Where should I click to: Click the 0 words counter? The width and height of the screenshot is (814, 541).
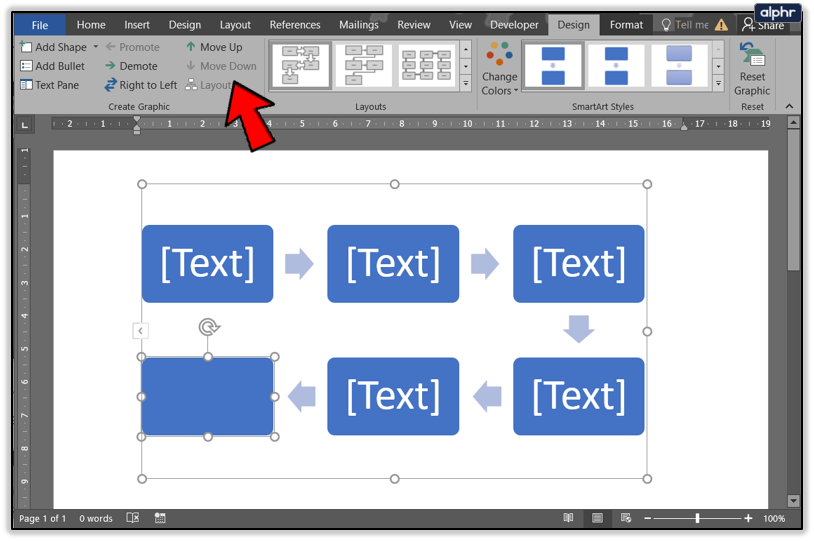(96, 519)
